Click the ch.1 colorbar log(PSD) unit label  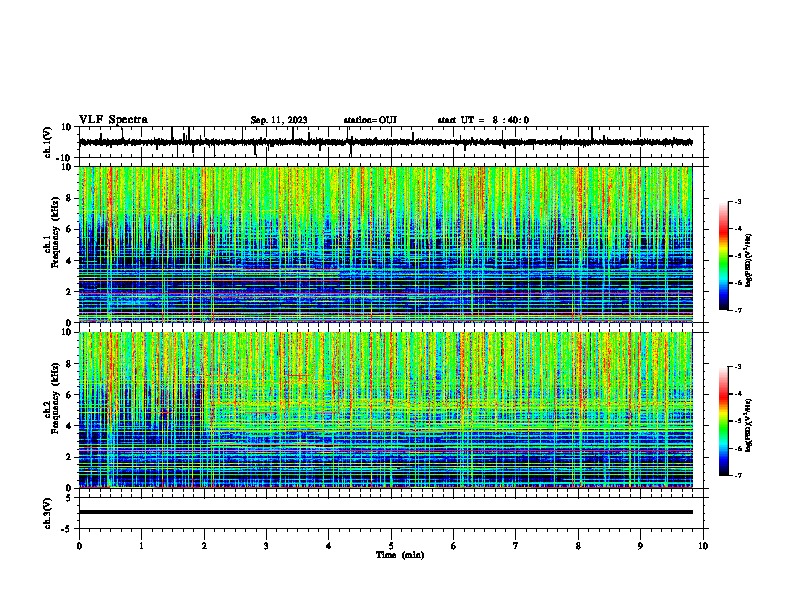pos(748,260)
